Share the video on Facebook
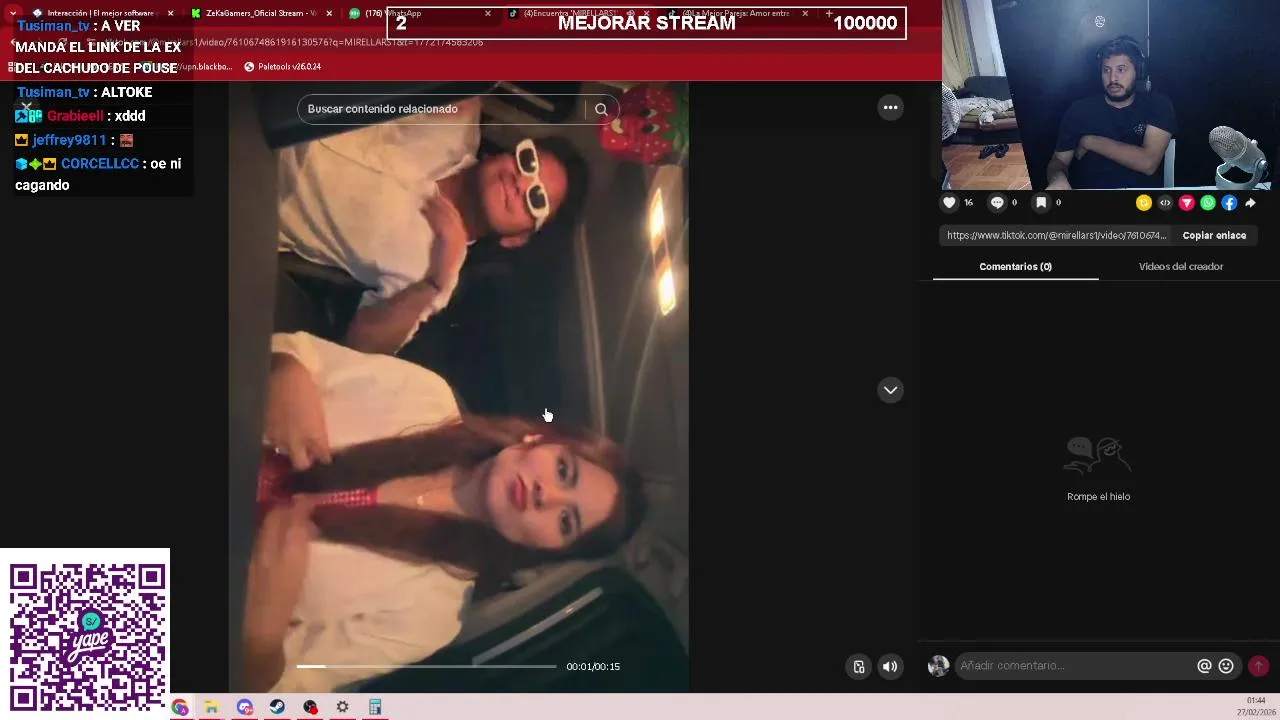Screen dimensions: 1280x720 tap(1229, 203)
